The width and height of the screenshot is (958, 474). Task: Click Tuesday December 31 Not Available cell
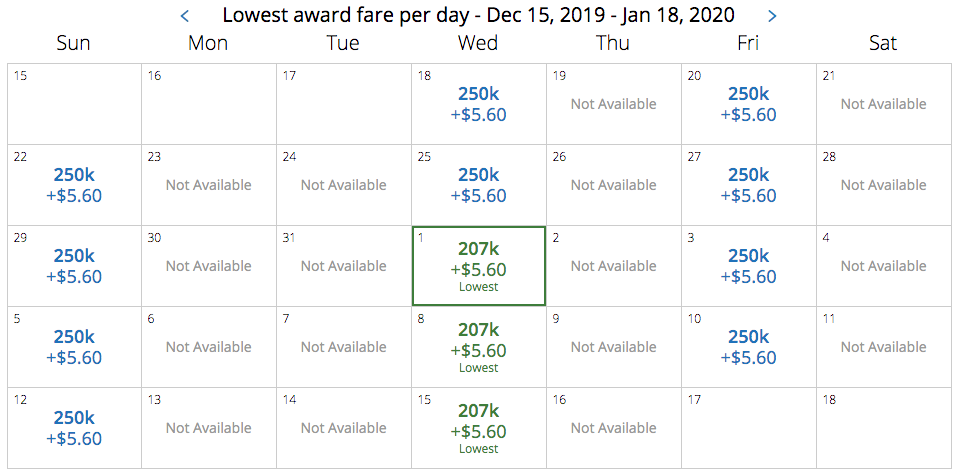pyautogui.click(x=343, y=266)
